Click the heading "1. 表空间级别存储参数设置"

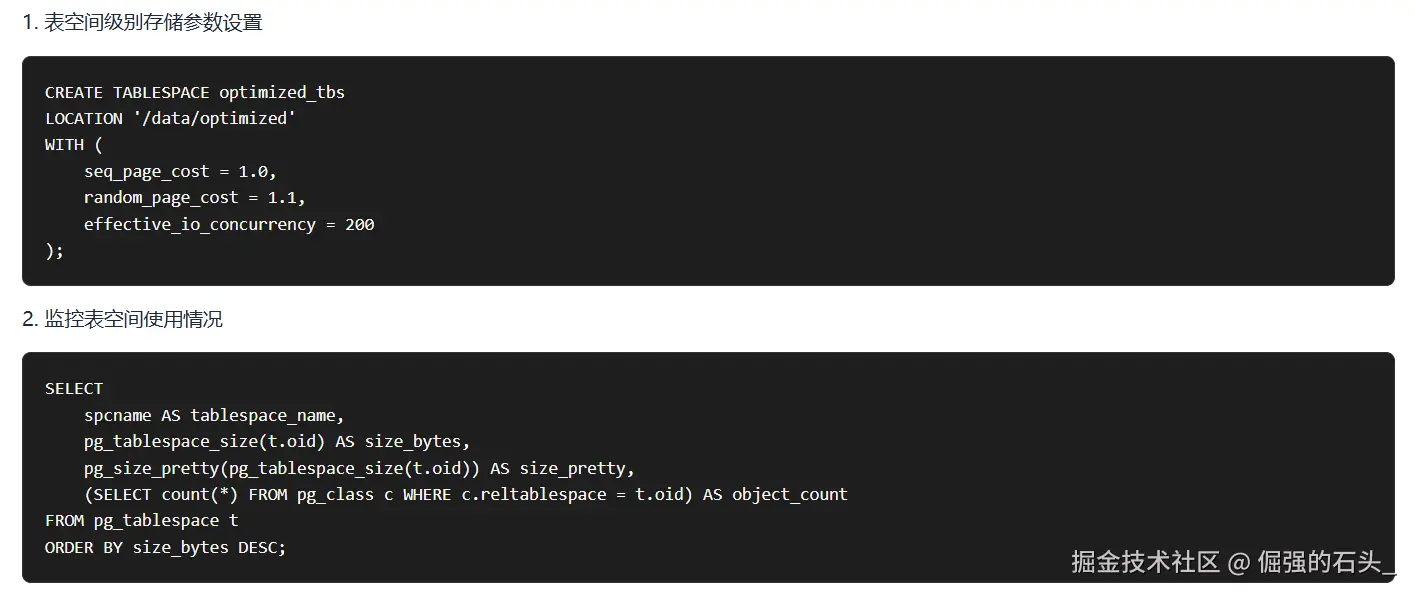142,22
